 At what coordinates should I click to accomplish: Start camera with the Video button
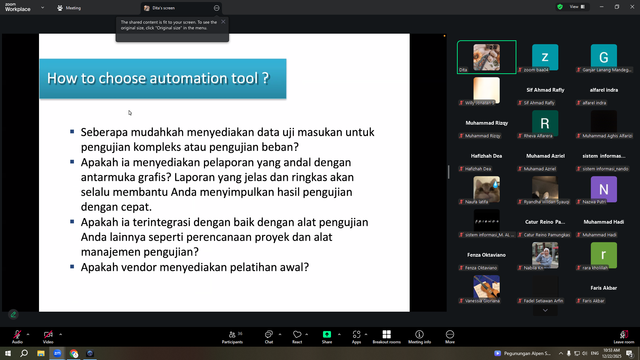tap(48, 336)
